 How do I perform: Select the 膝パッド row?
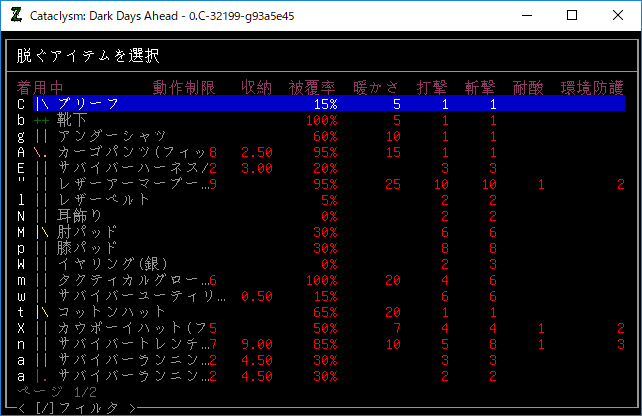coord(88,248)
